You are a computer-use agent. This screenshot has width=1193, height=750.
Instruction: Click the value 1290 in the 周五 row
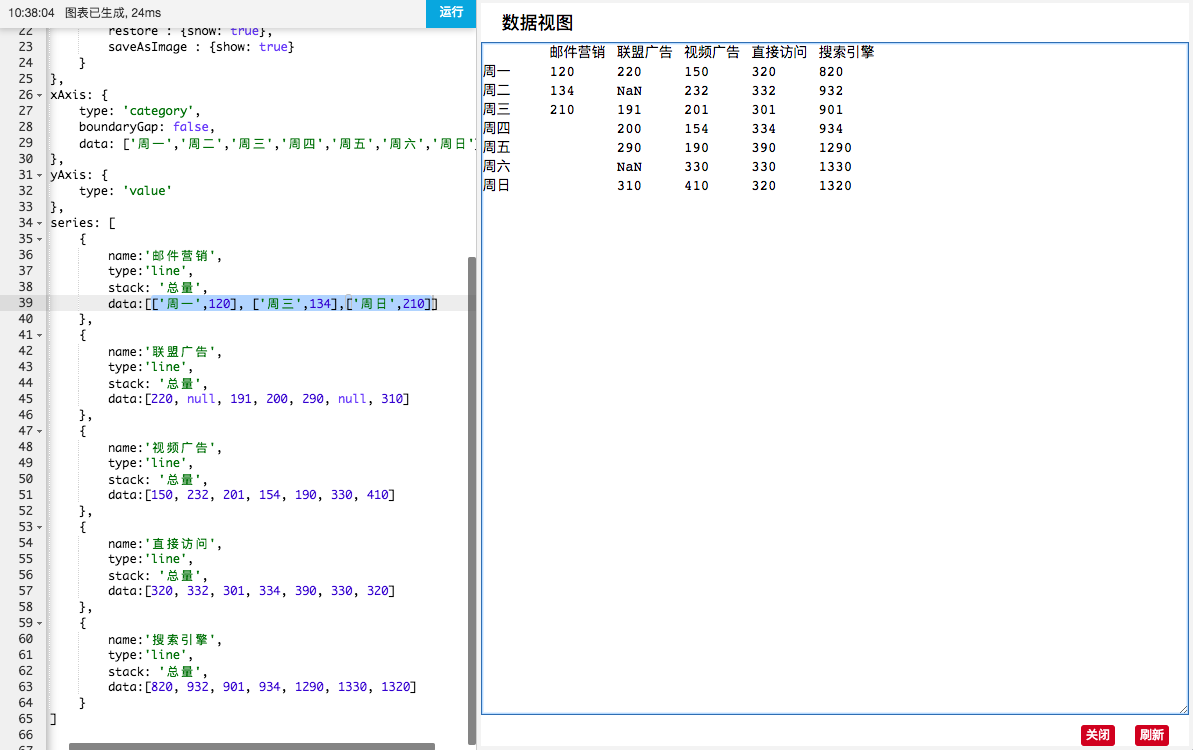[x=835, y=148]
